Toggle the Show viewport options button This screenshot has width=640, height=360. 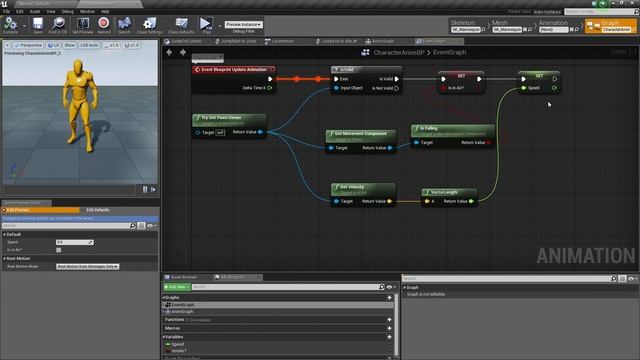tap(70, 45)
